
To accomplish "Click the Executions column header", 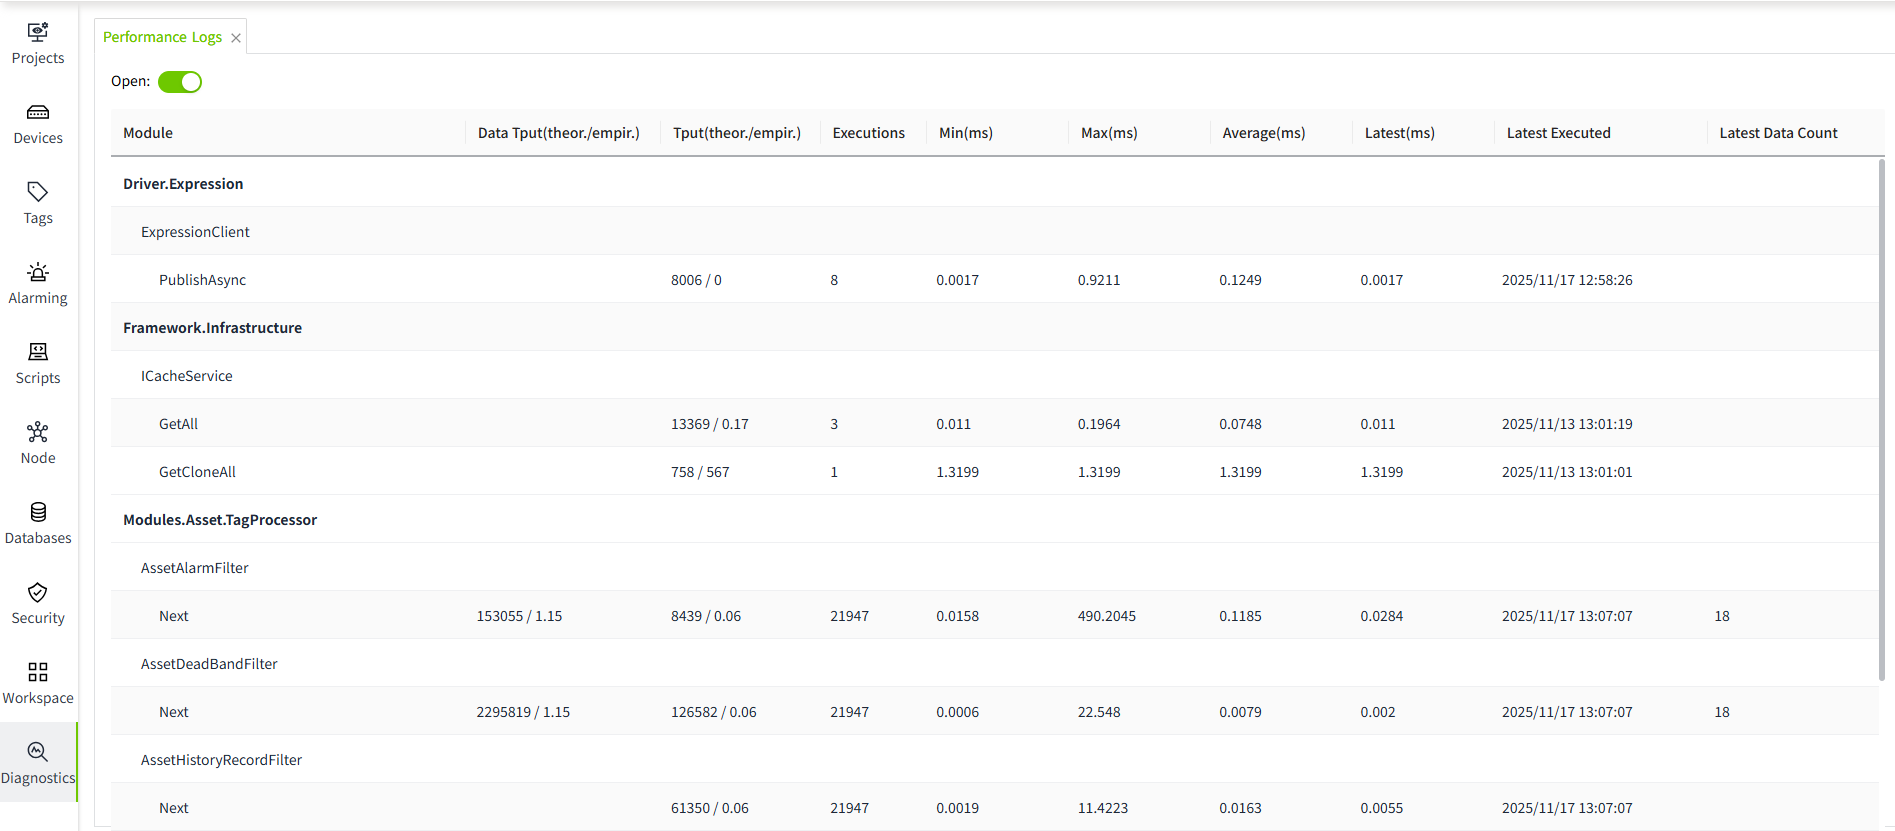I will click(x=868, y=133).
